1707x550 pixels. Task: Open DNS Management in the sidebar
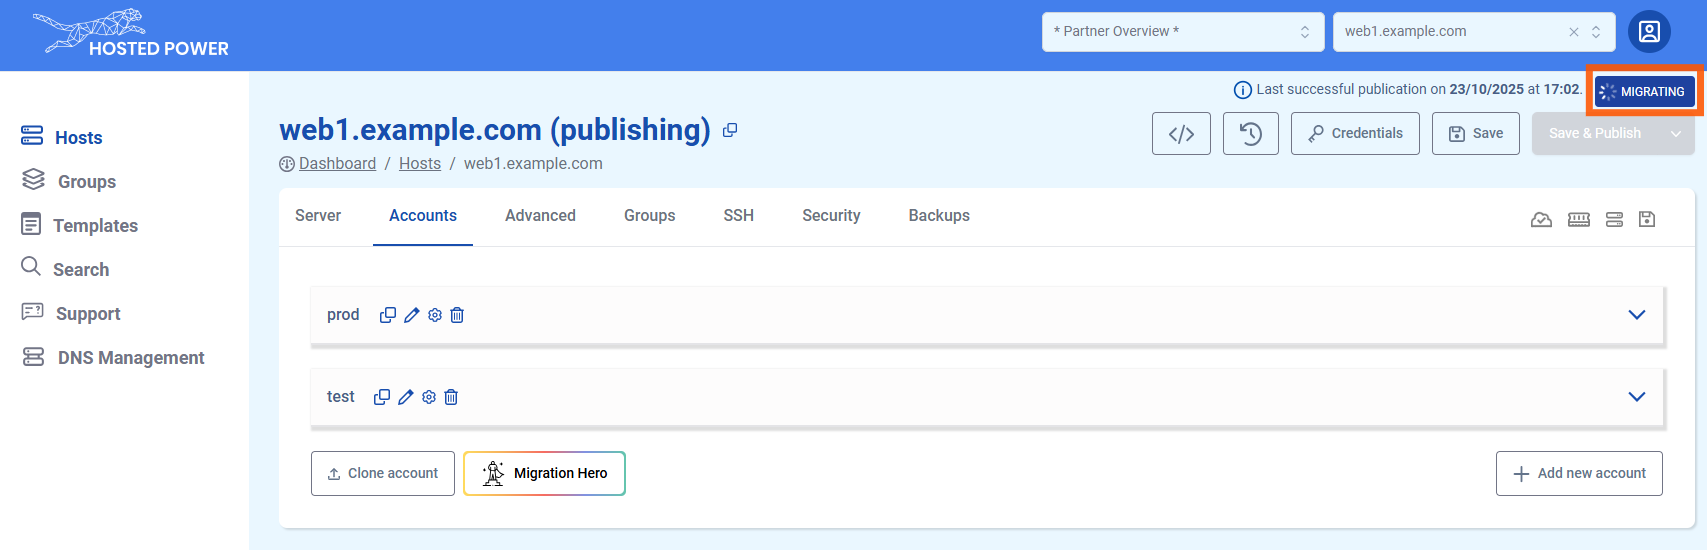click(130, 358)
